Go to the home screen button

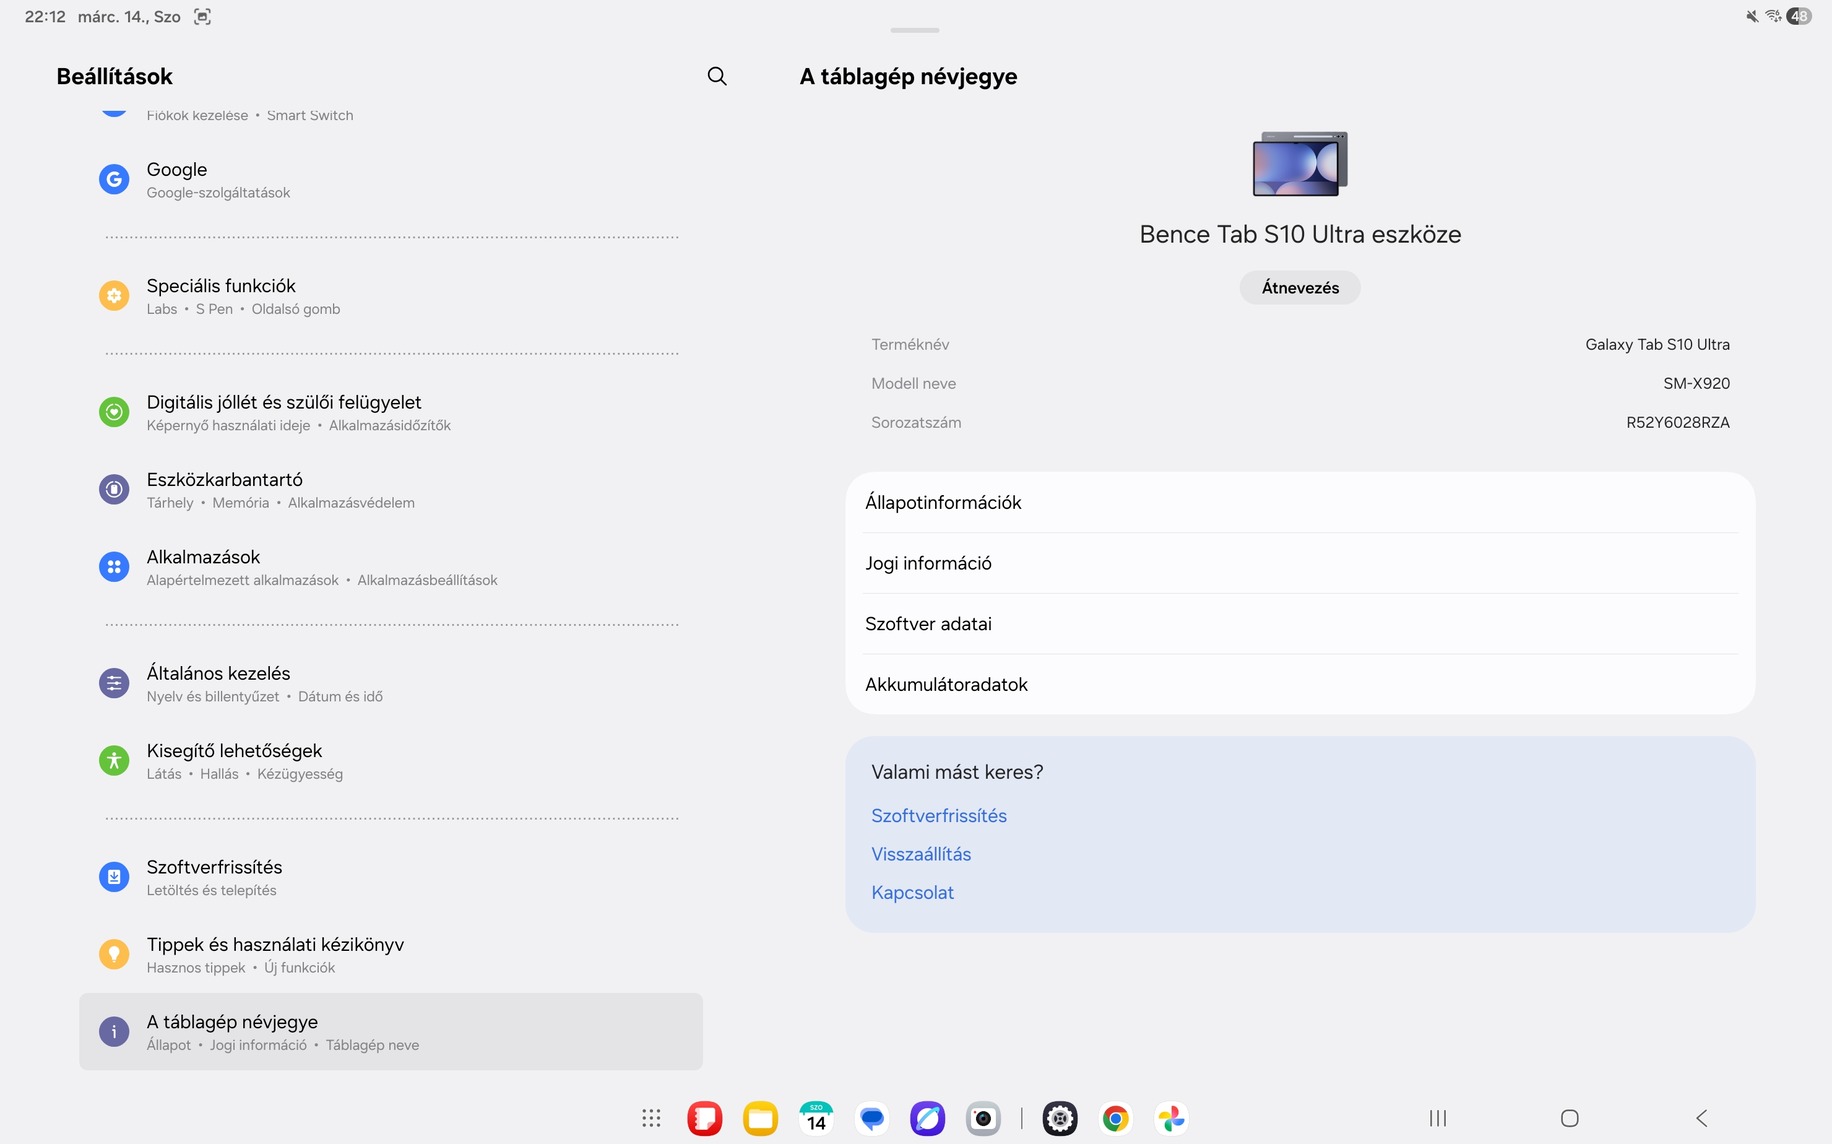pos(1570,1118)
